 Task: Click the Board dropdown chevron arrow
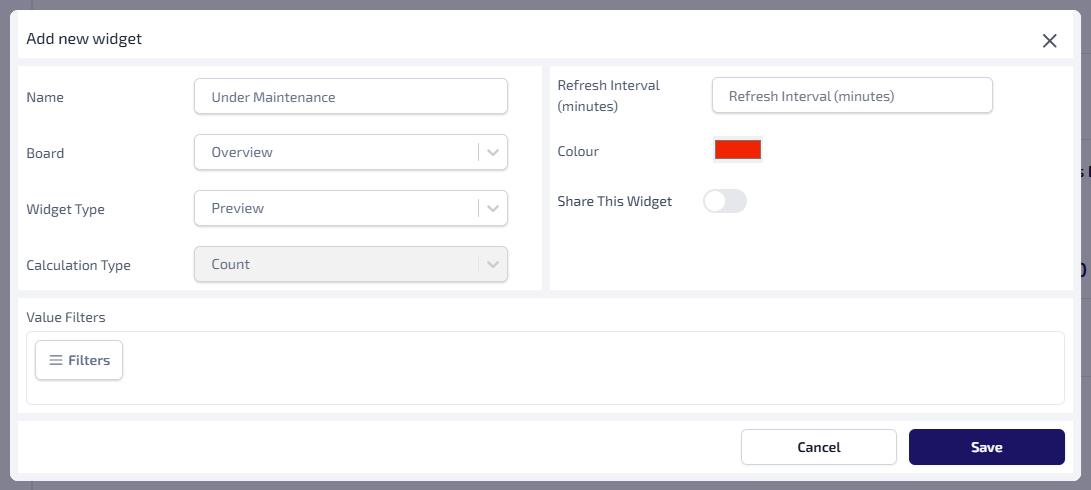[493, 153]
